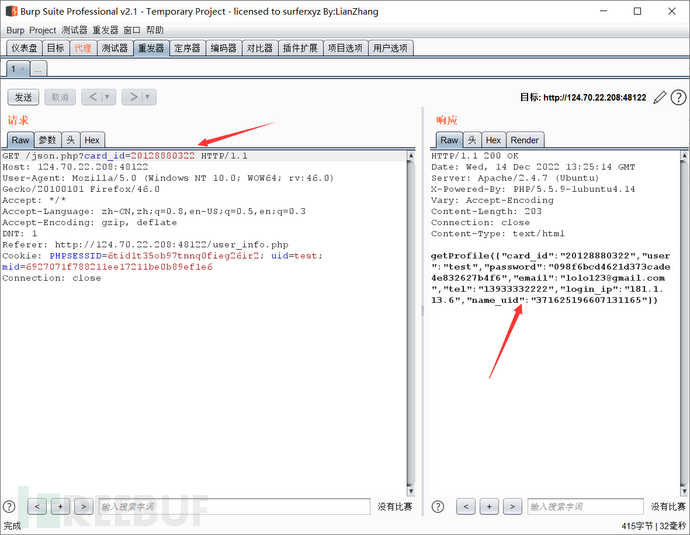Switch to the 定序器 tab

click(x=187, y=48)
